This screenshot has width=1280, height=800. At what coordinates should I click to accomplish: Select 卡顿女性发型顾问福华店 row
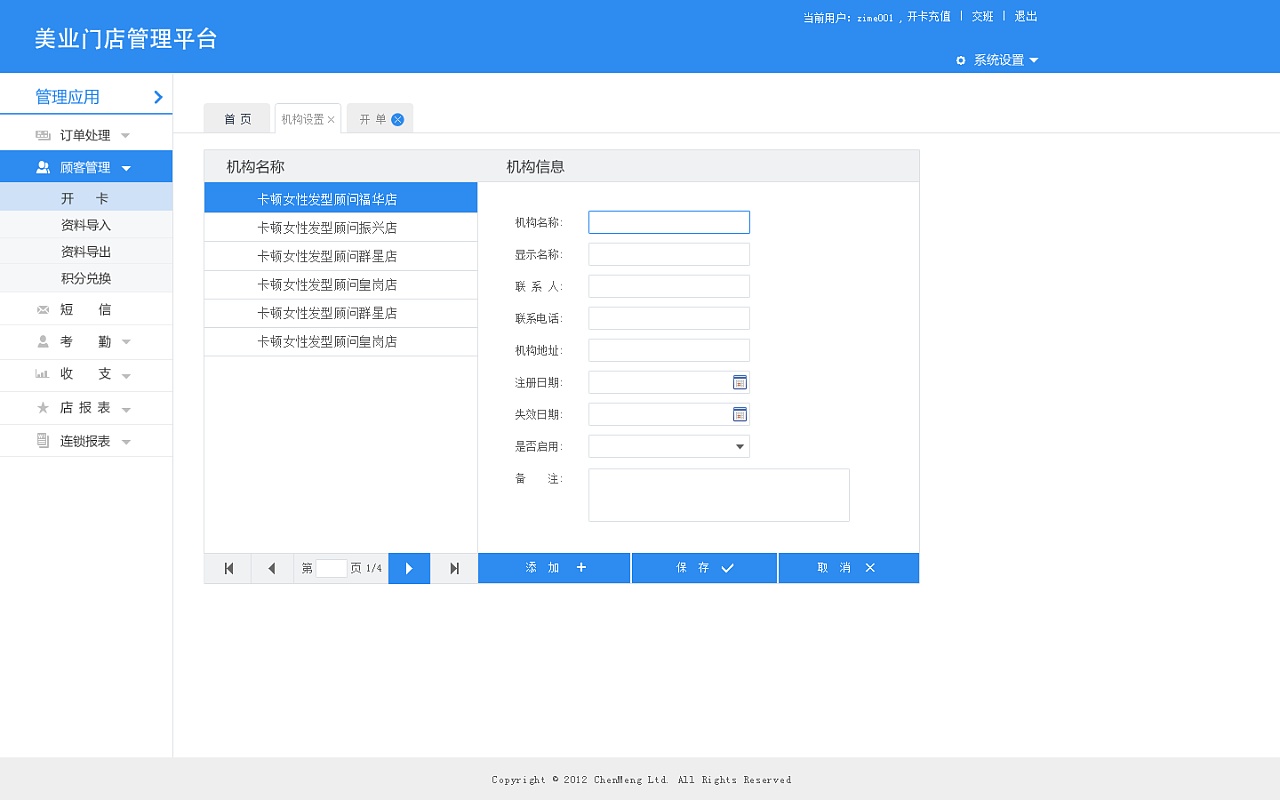(341, 199)
